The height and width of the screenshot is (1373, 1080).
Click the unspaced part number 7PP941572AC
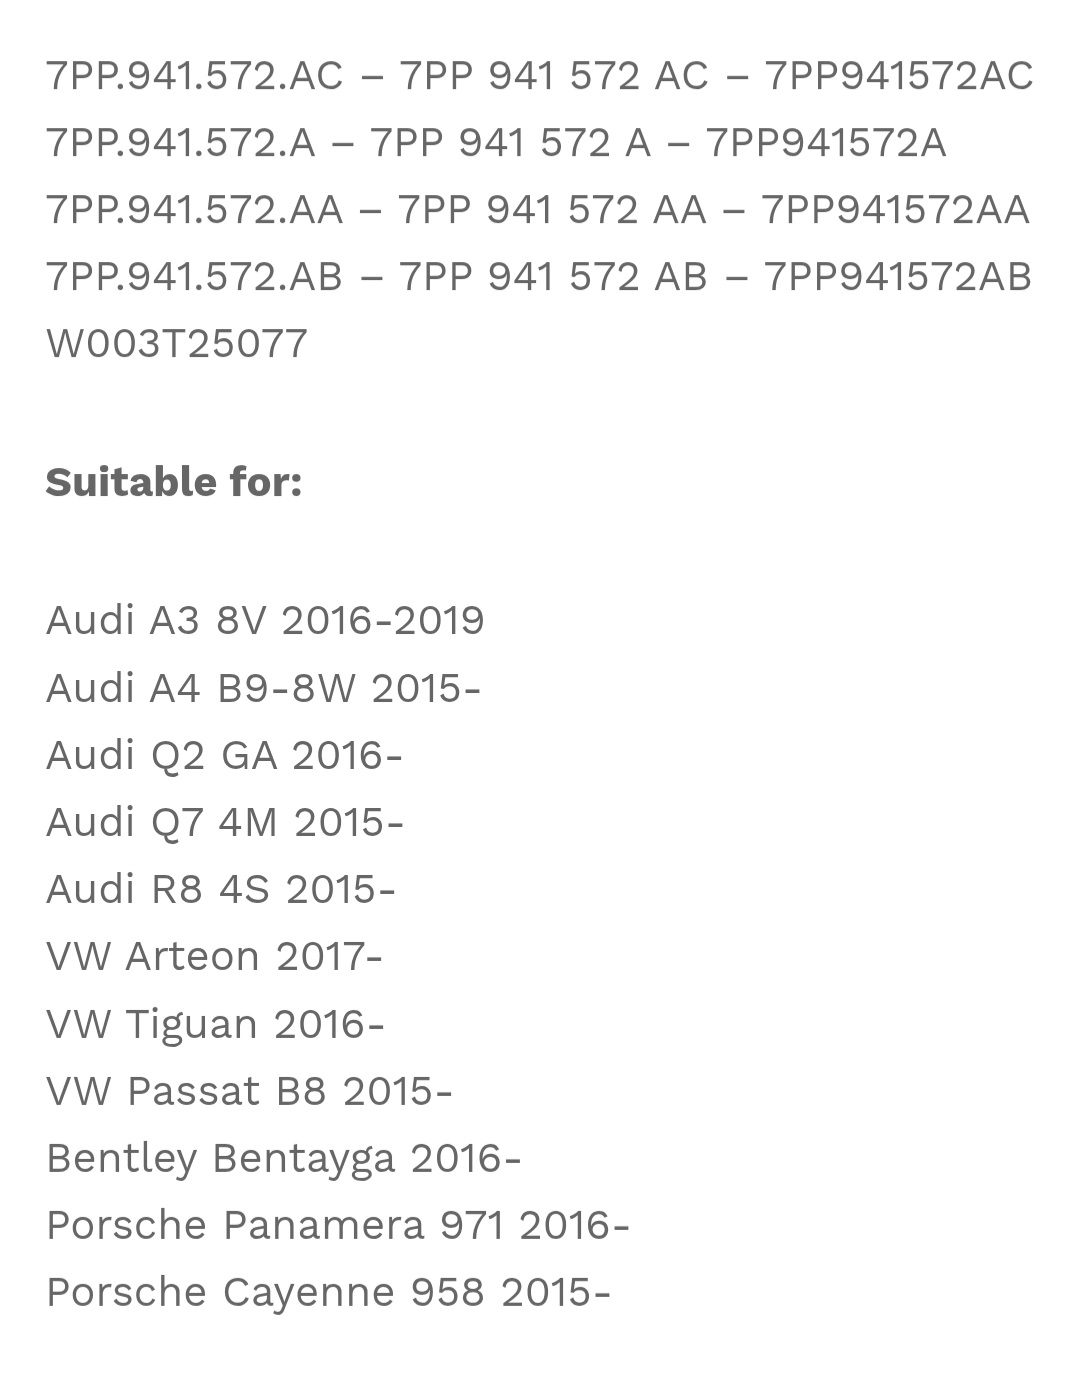[898, 76]
